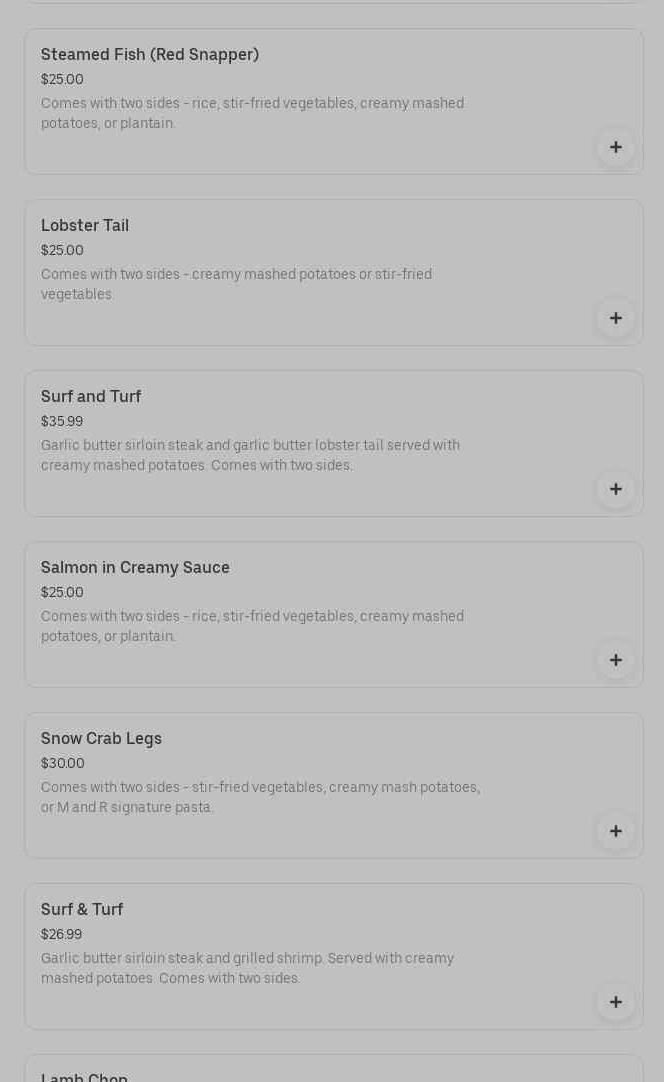Click Steamed Fish $25.00 price

point(62,80)
